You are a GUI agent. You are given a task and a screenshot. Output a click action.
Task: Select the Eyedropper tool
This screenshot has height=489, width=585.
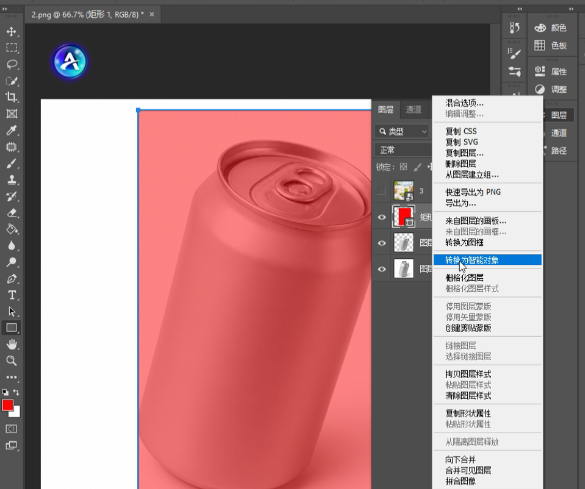coord(11,130)
